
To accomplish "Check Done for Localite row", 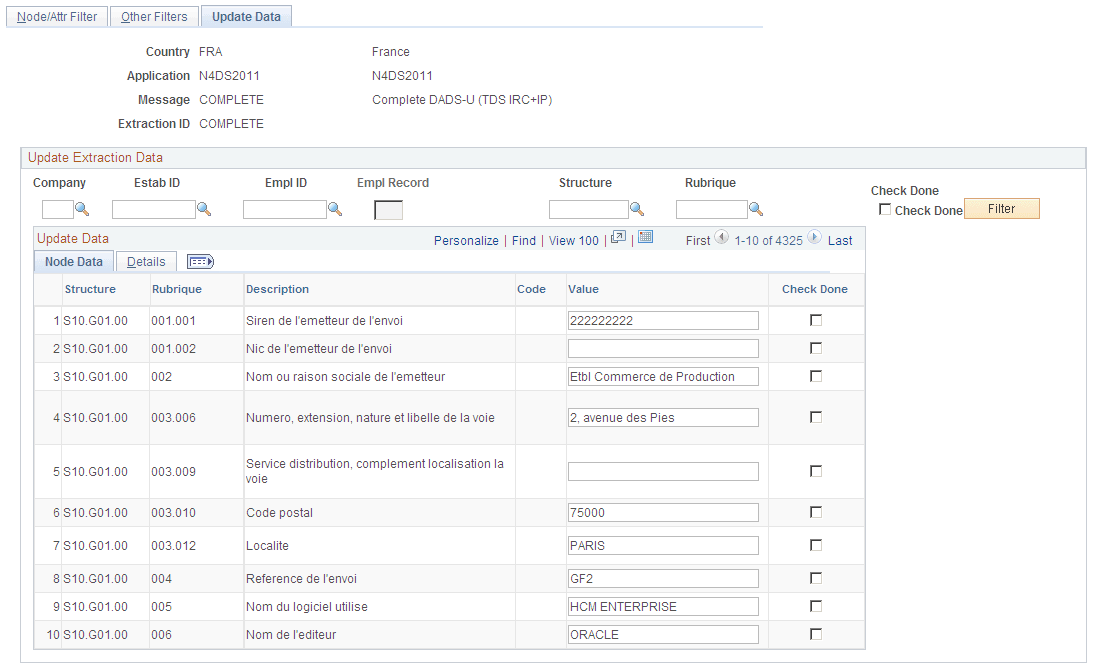I will click(x=816, y=545).
